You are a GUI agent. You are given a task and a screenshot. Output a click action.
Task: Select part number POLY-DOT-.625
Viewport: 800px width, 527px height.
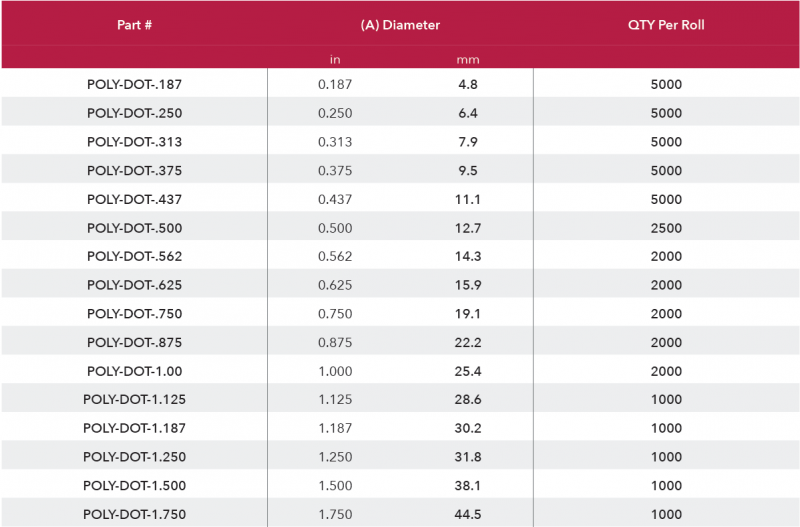(x=134, y=285)
